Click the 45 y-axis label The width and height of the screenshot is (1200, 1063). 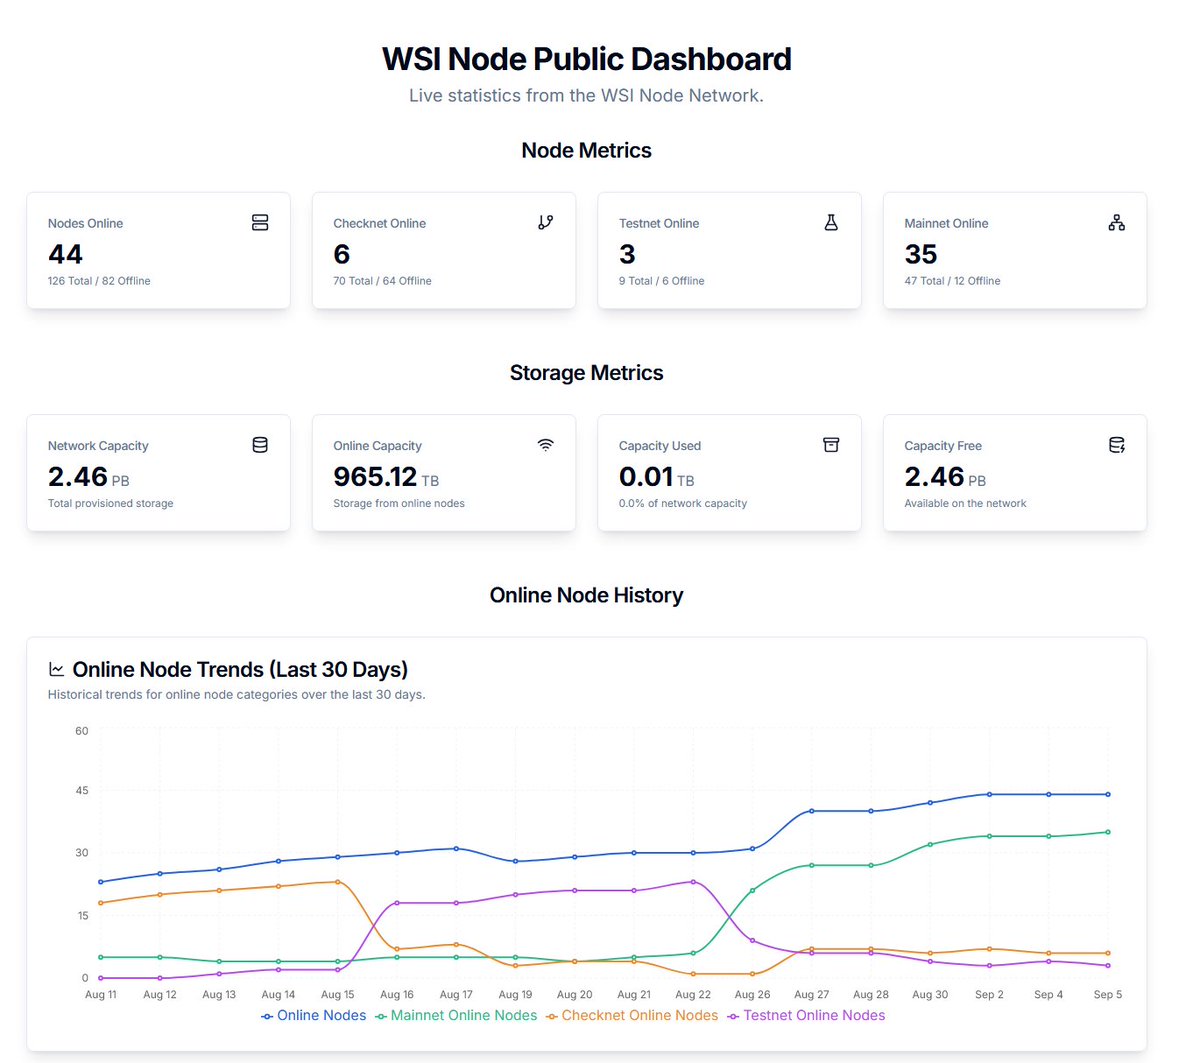(82, 790)
